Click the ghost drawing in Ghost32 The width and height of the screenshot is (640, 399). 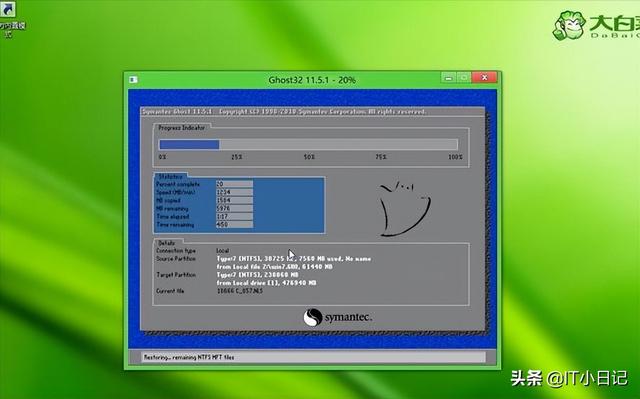405,209
